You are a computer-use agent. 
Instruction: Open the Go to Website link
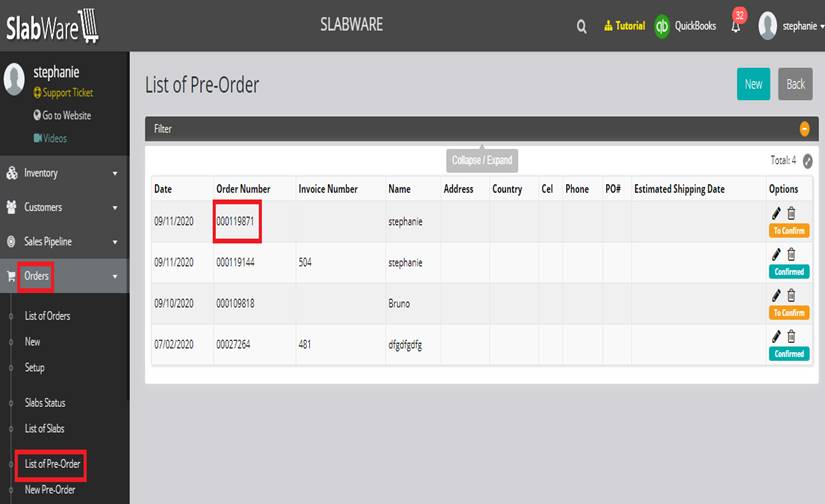62,115
